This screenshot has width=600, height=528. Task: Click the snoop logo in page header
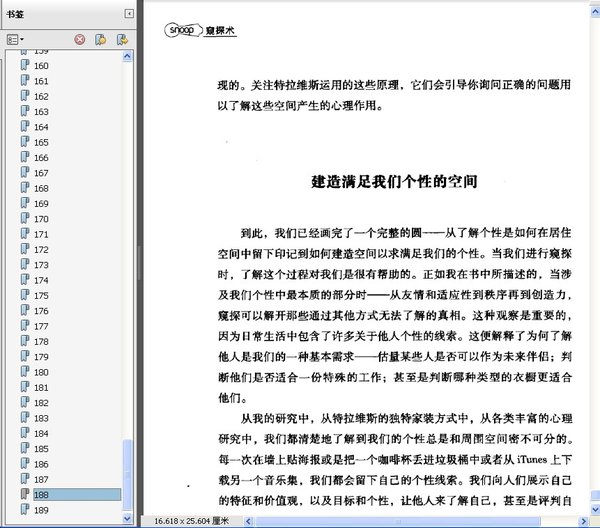(x=183, y=30)
